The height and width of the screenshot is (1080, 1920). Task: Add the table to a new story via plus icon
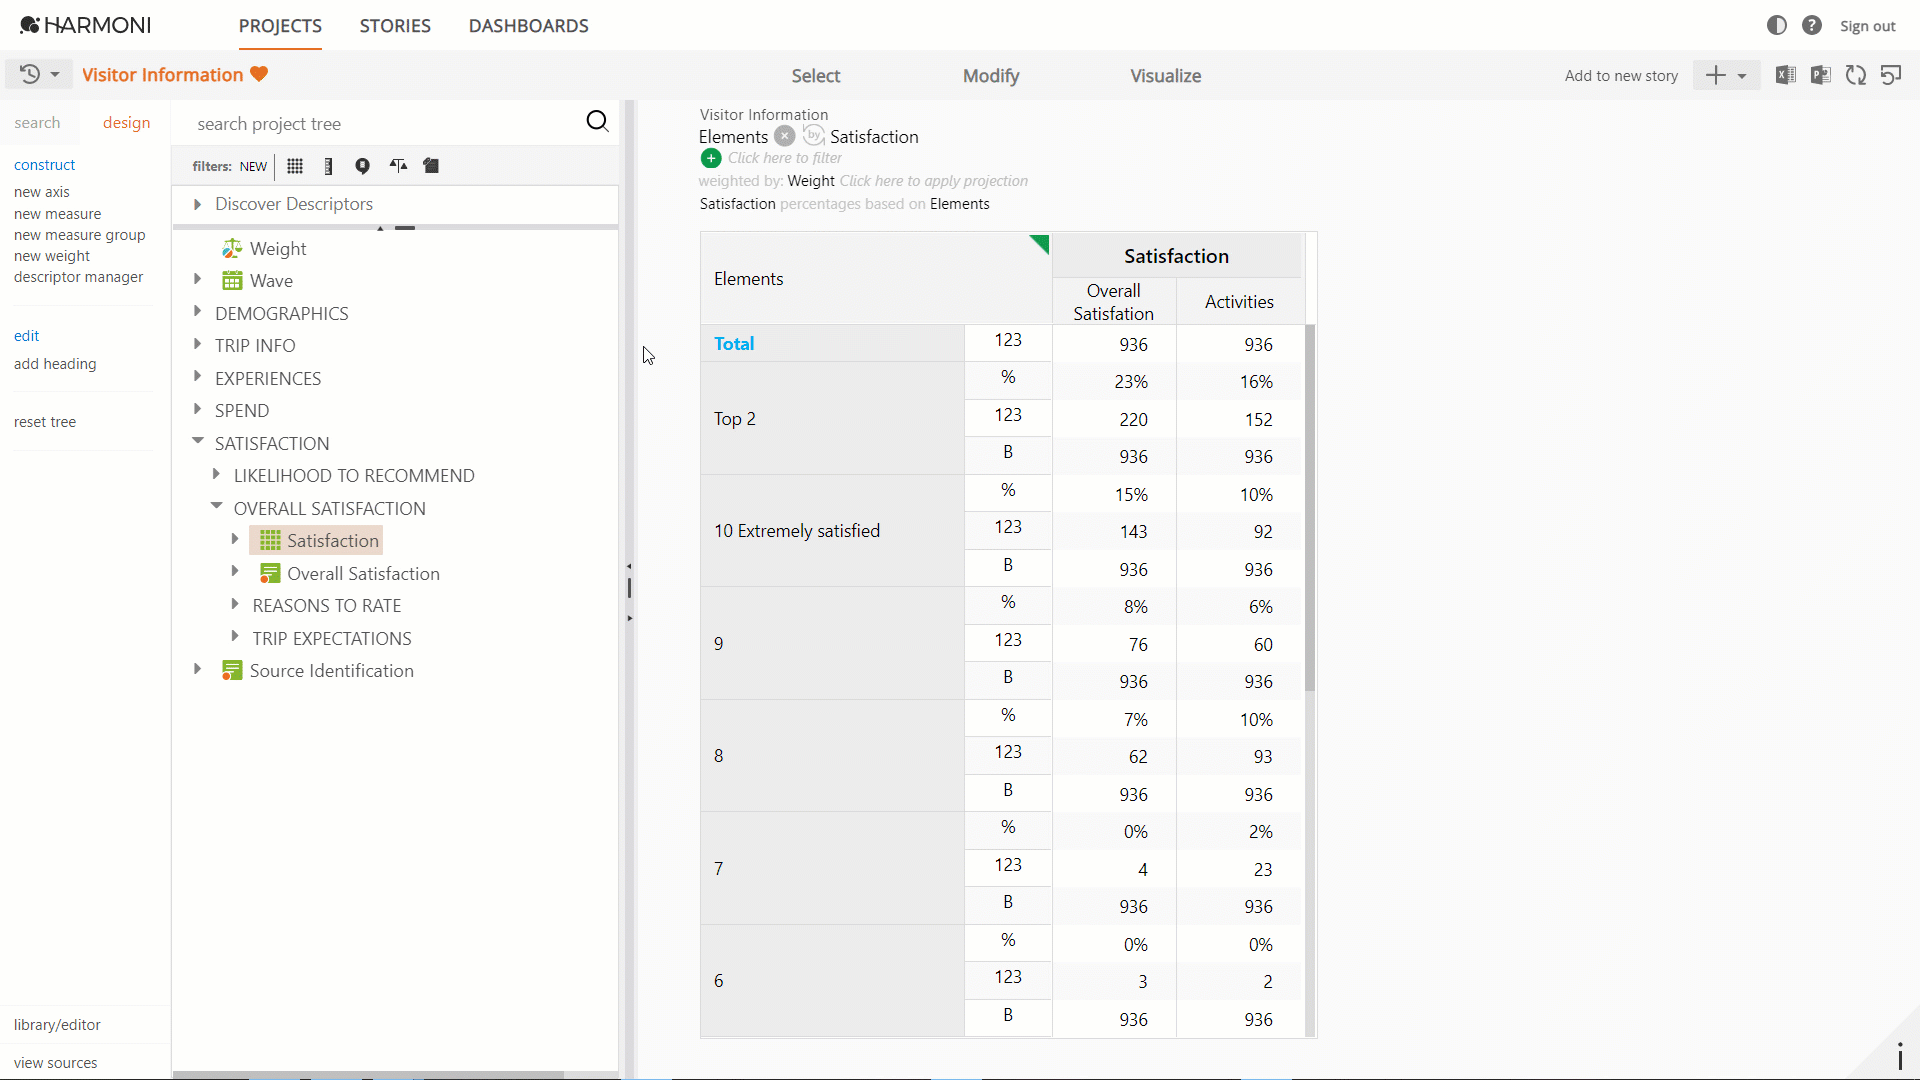pyautogui.click(x=1715, y=75)
